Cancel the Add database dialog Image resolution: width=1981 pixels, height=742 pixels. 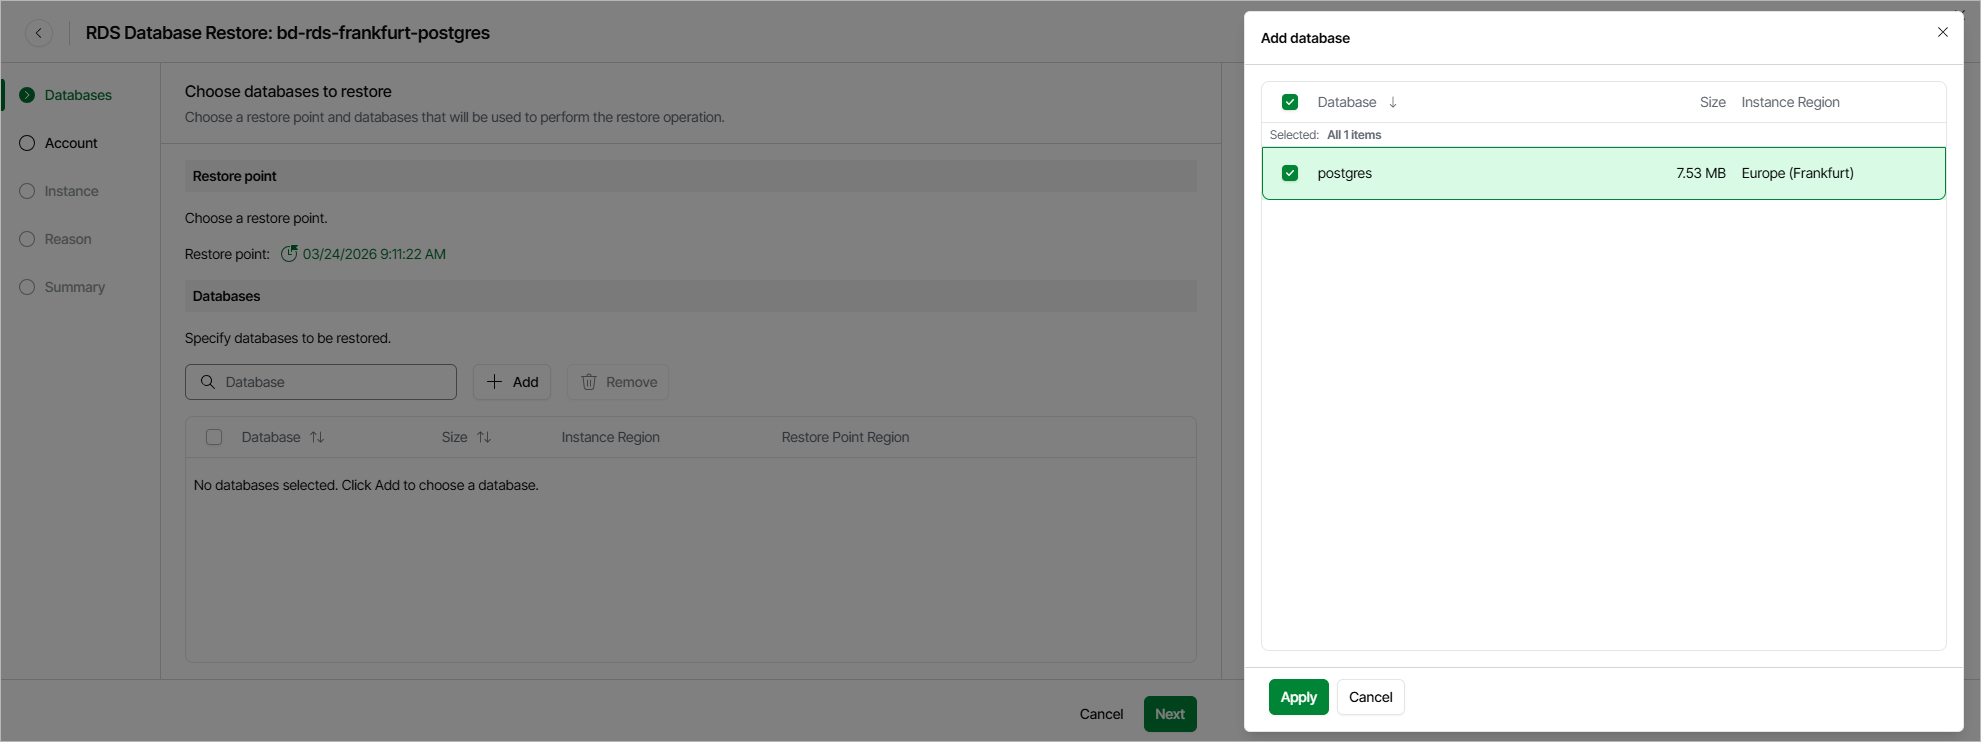(1370, 697)
